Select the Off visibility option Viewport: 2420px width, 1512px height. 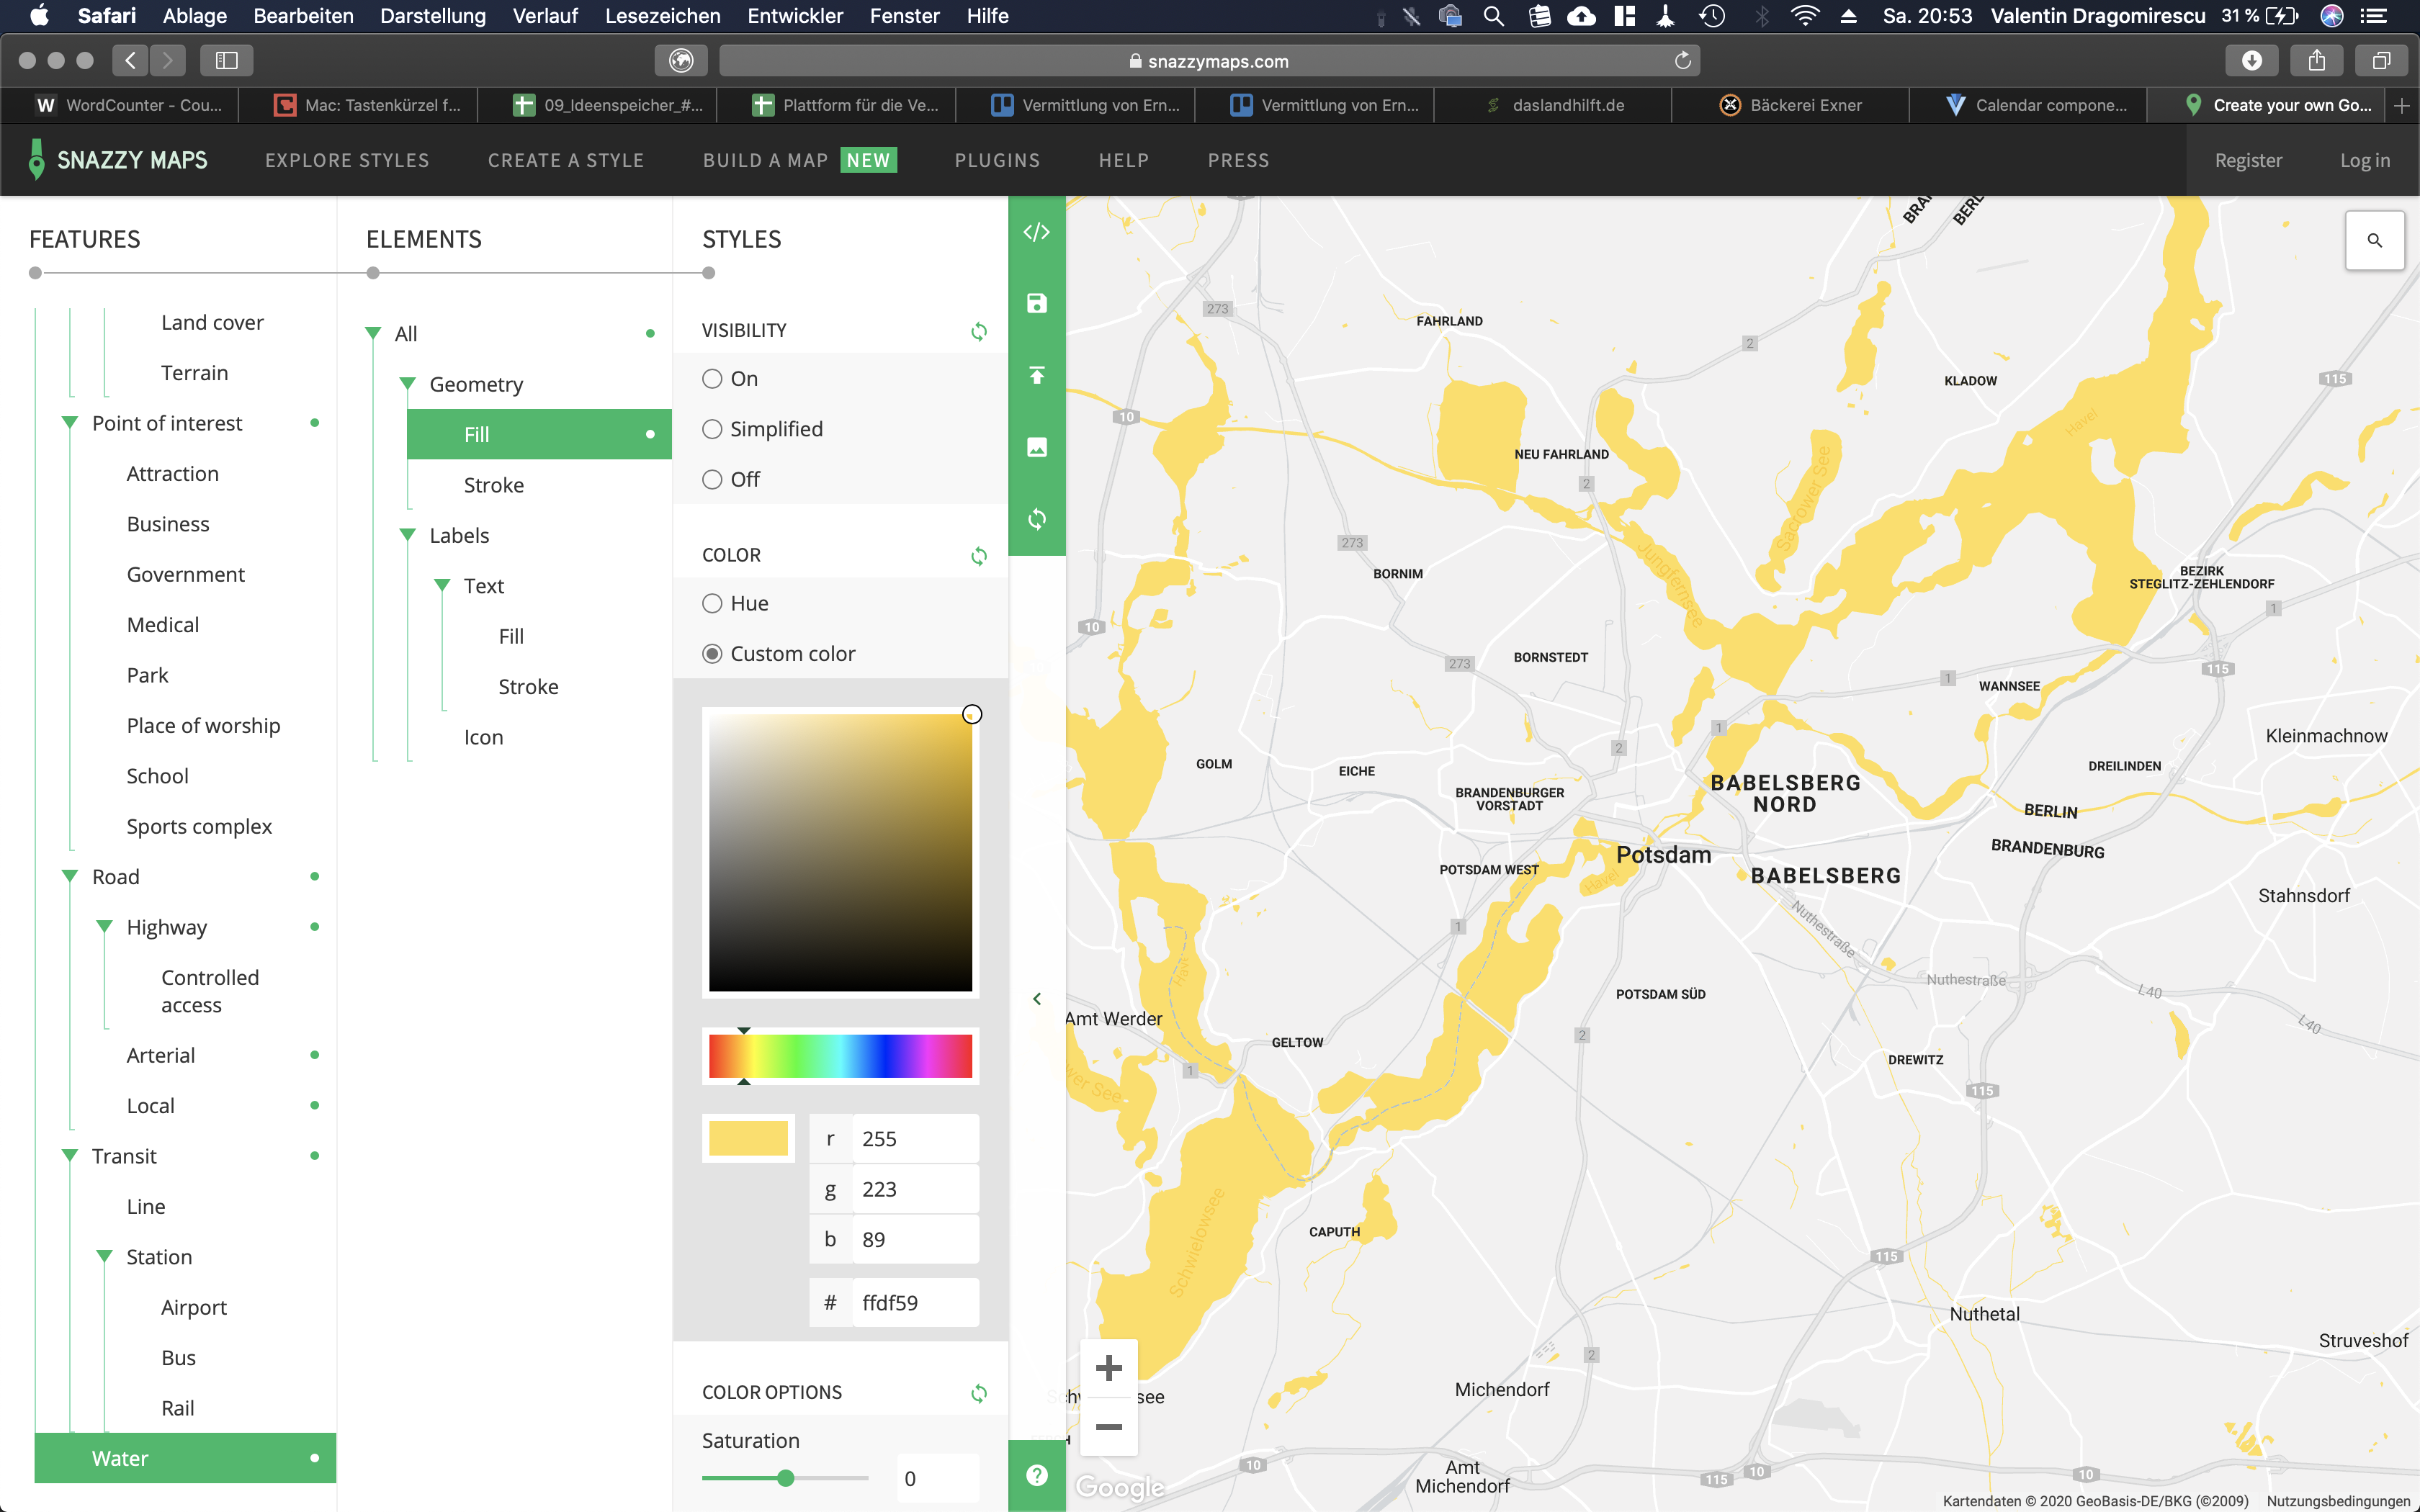712,480
